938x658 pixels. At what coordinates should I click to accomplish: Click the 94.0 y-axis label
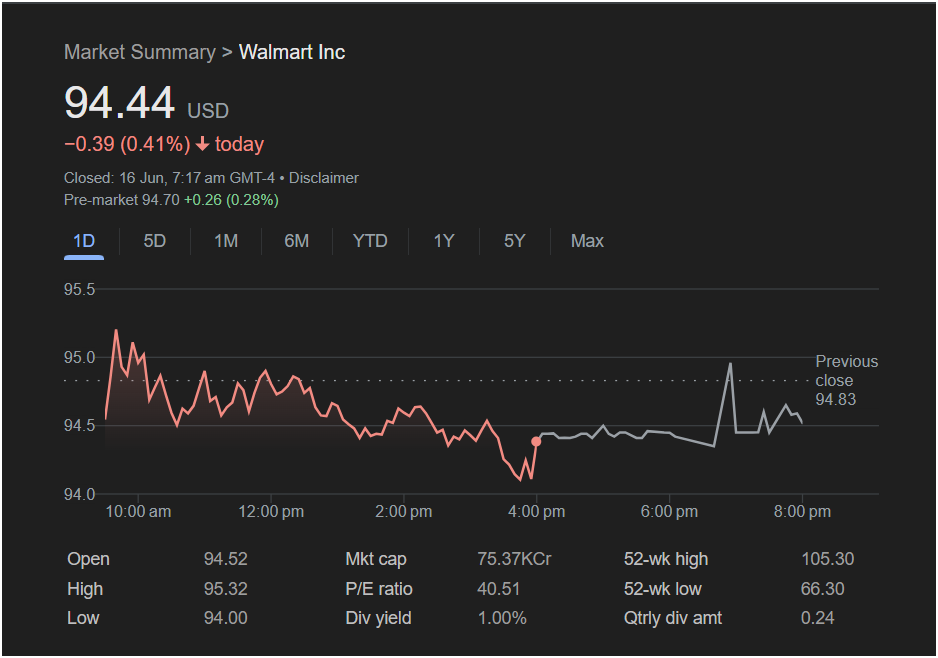[80, 494]
